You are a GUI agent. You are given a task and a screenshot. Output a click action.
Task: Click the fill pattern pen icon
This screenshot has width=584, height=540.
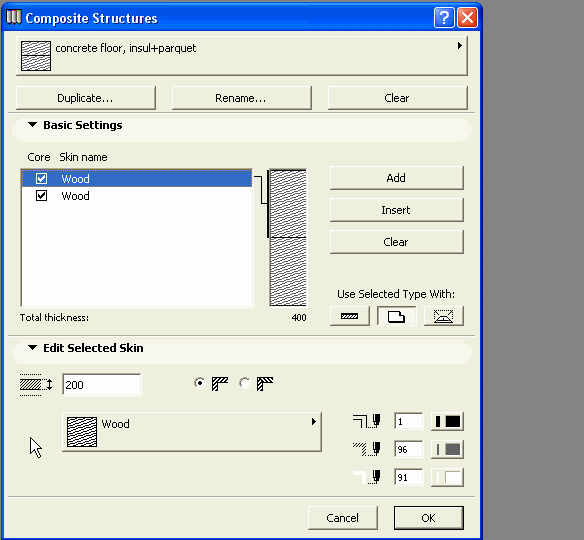coord(367,449)
